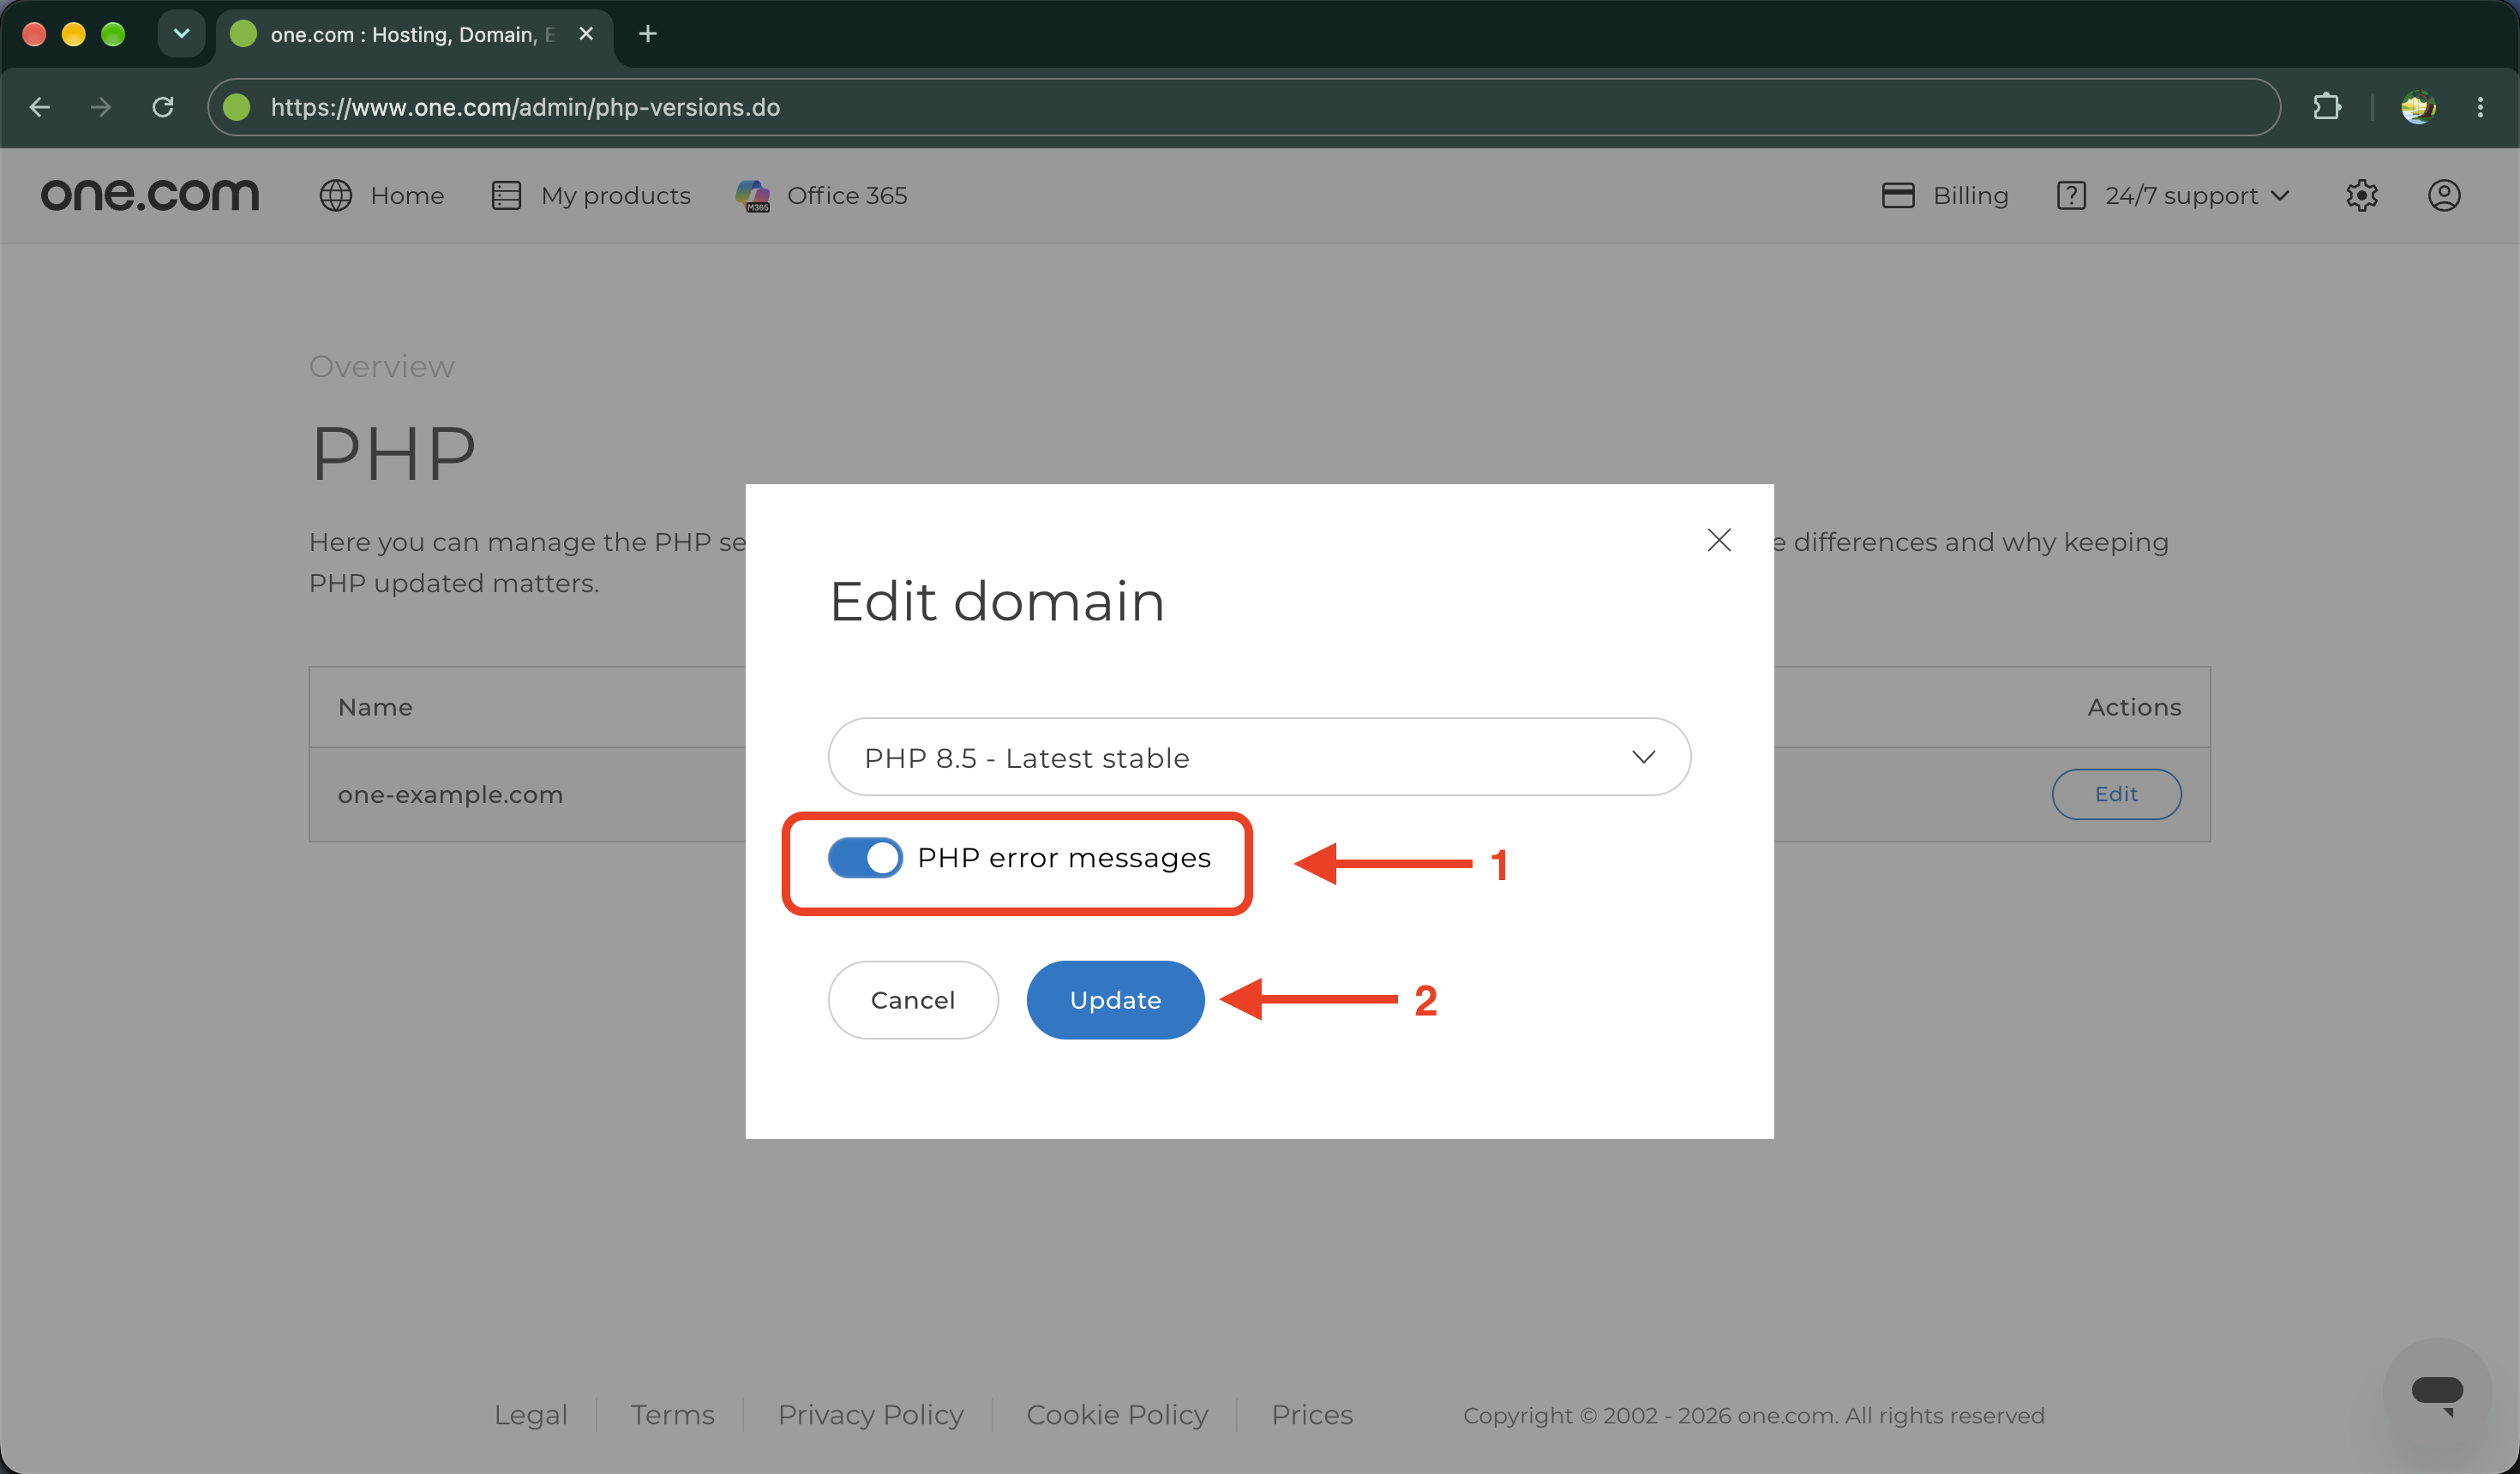Viewport: 2520px width, 1474px height.
Task: Close the one.com browser tab
Action: pyautogui.click(x=586, y=34)
